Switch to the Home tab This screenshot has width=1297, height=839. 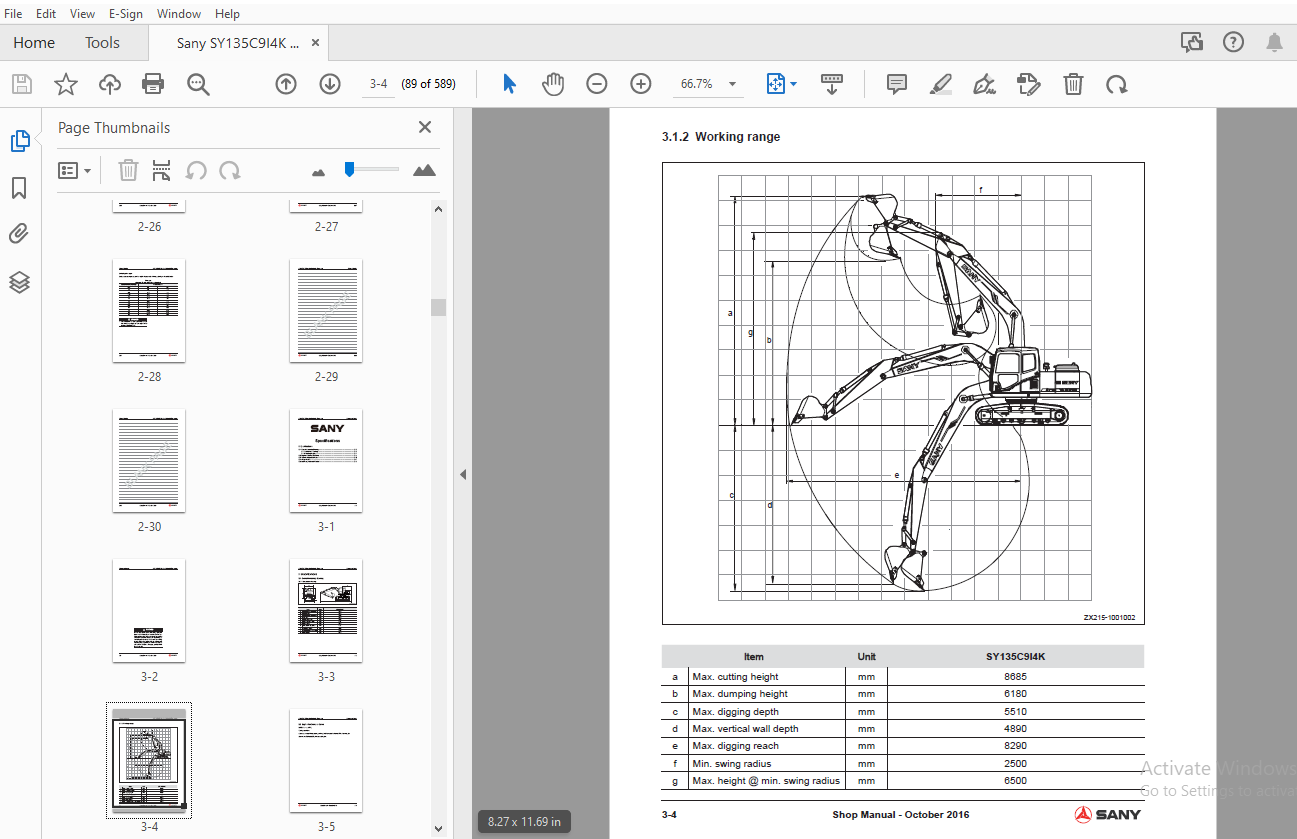tap(34, 43)
